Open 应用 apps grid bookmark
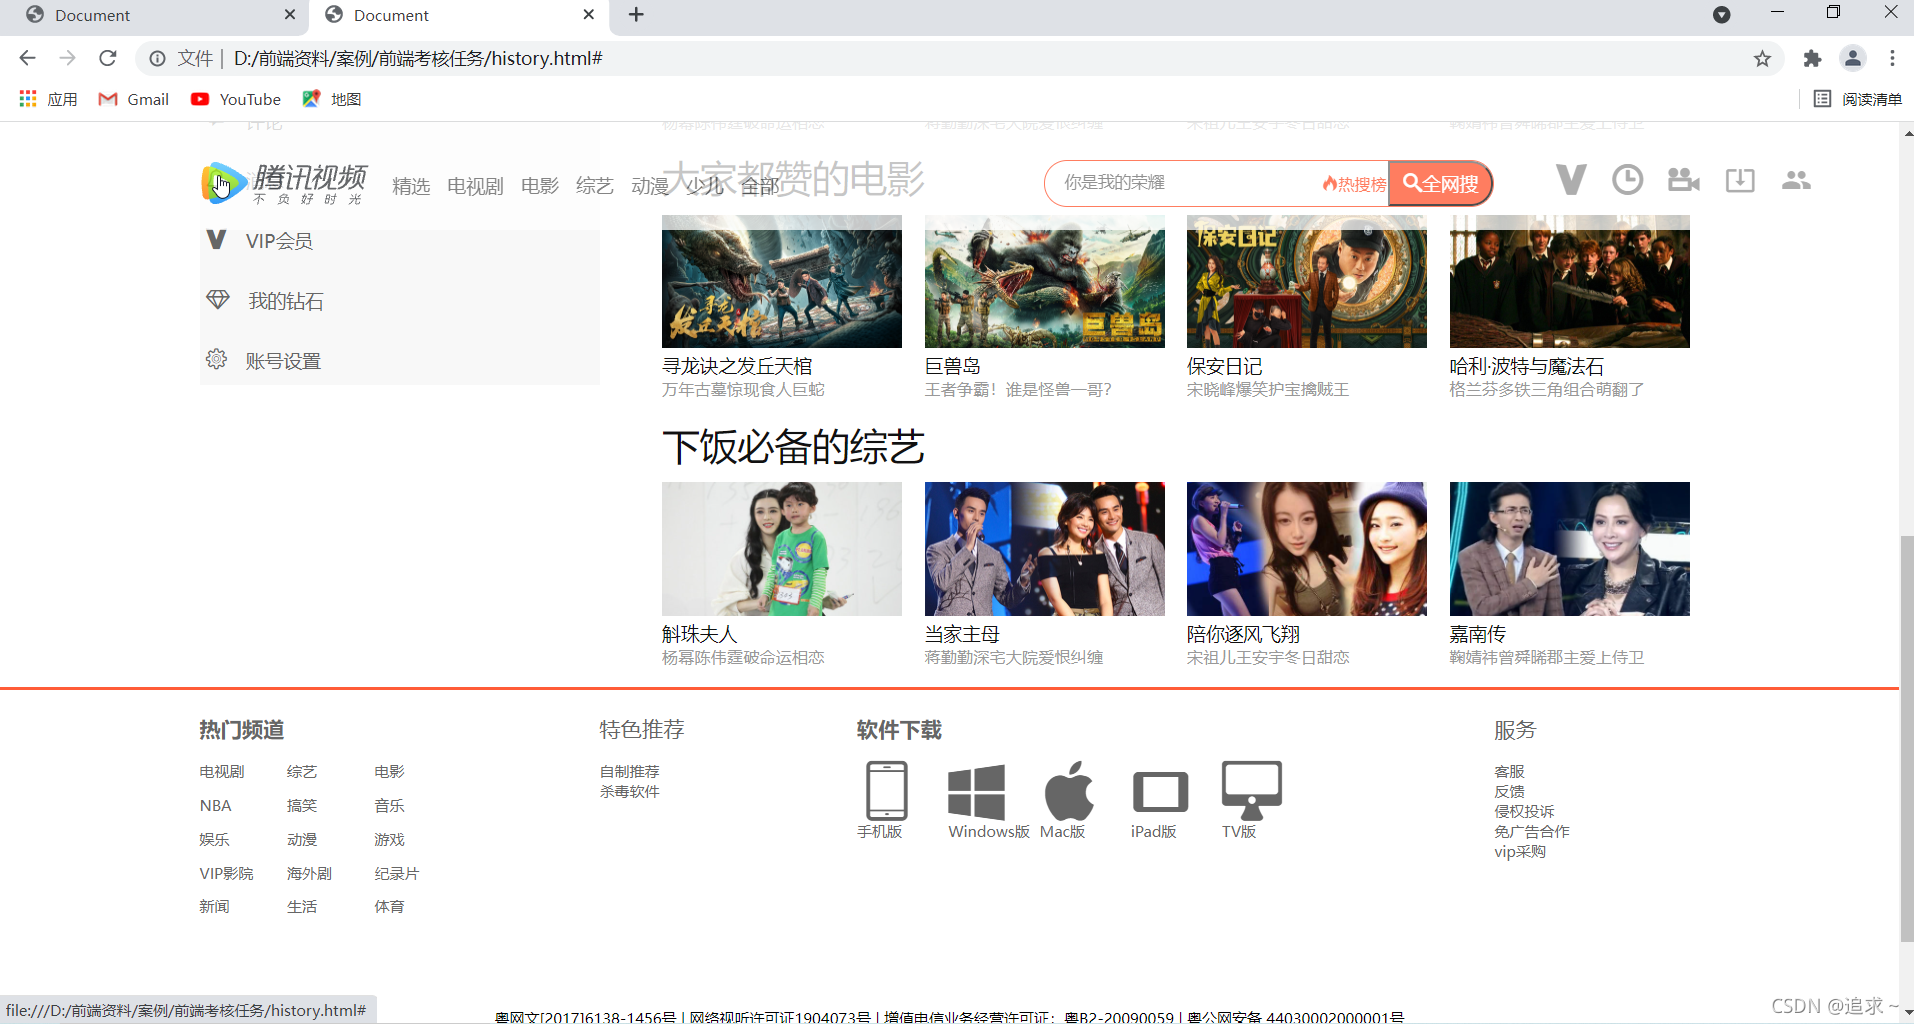The image size is (1914, 1024). click(x=48, y=99)
